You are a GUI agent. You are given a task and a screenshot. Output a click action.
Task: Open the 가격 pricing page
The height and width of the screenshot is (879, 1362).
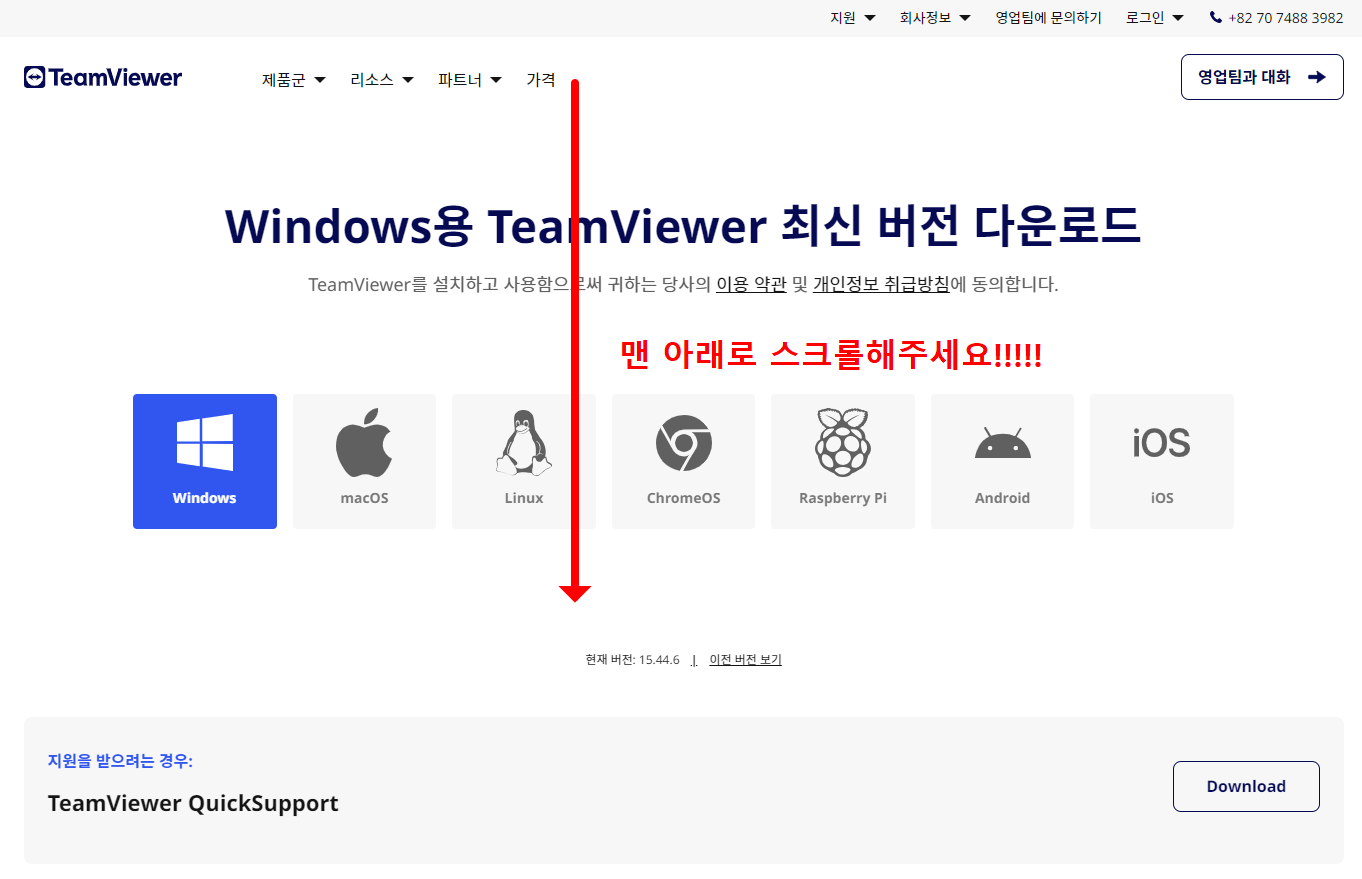(541, 80)
